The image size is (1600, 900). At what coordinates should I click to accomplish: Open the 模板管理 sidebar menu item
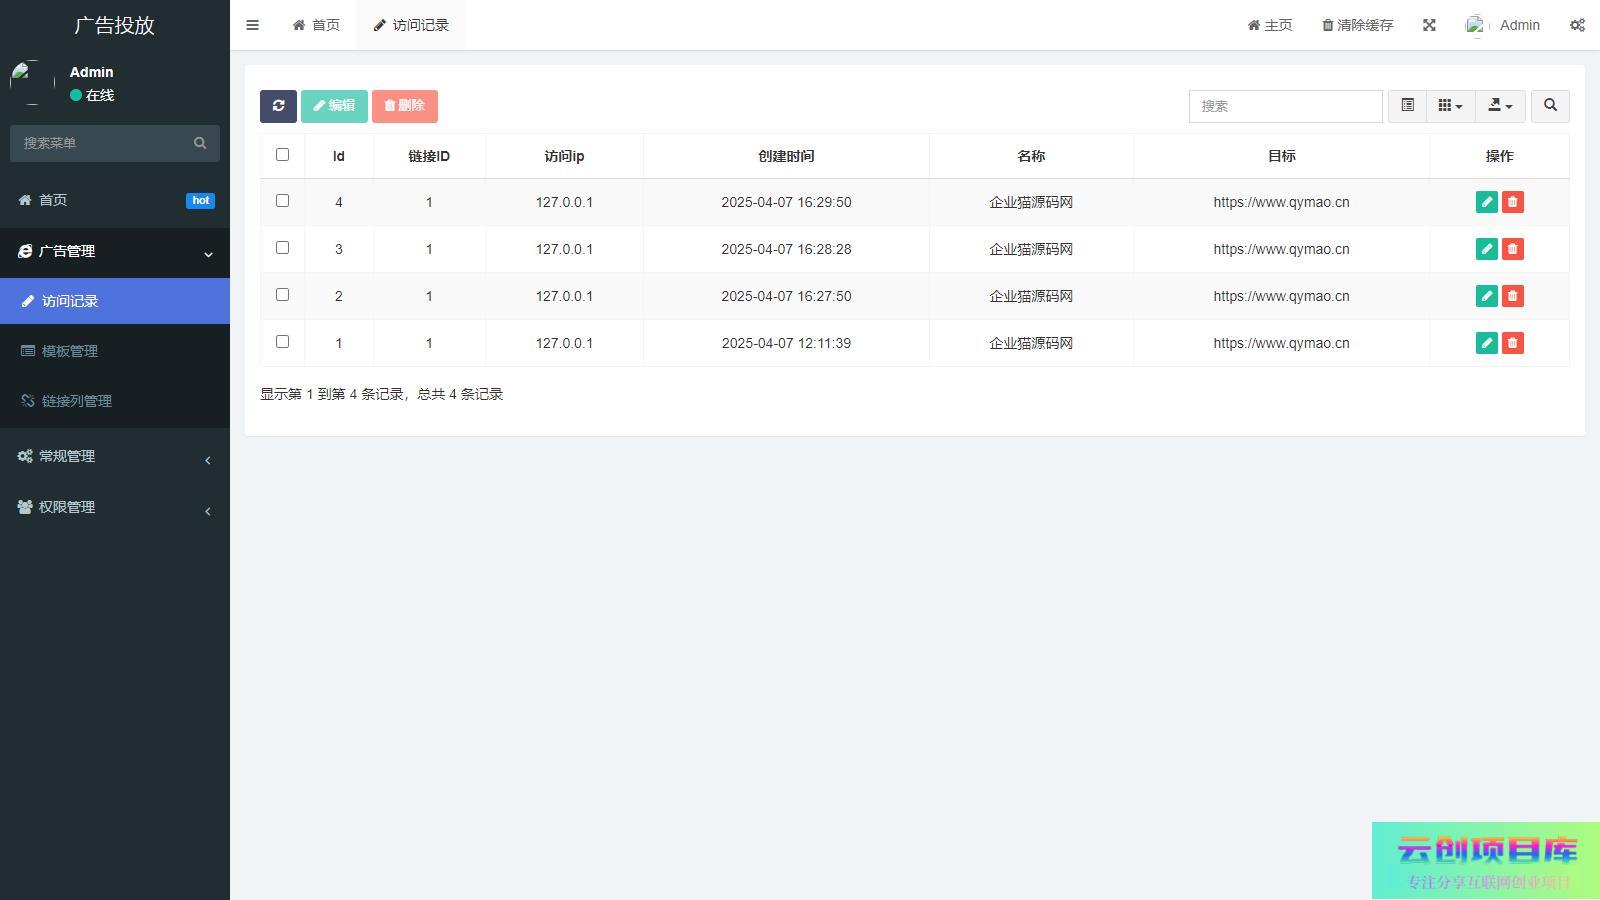(70, 351)
